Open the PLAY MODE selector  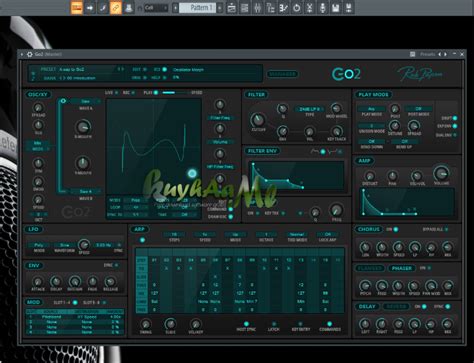[371, 109]
